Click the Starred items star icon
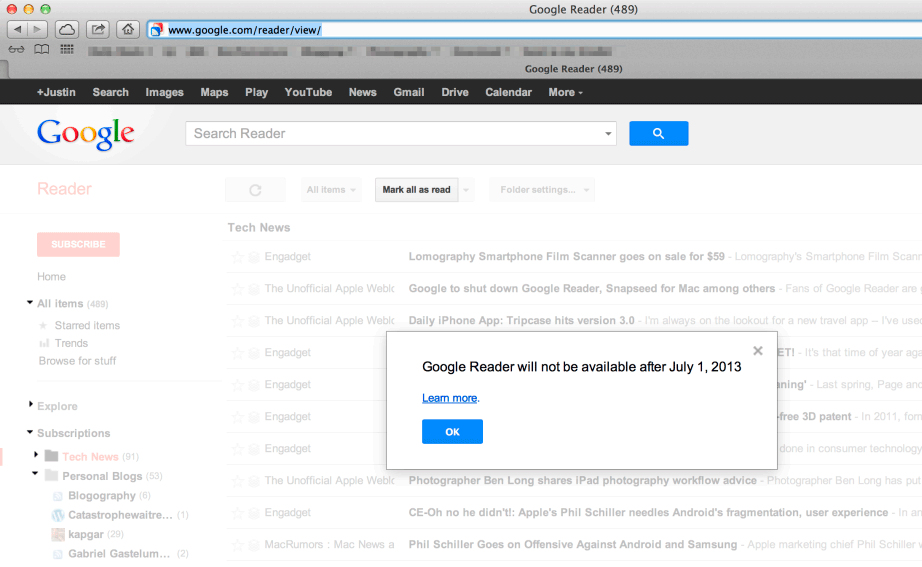Viewport: 922px width, 567px height. [43, 325]
